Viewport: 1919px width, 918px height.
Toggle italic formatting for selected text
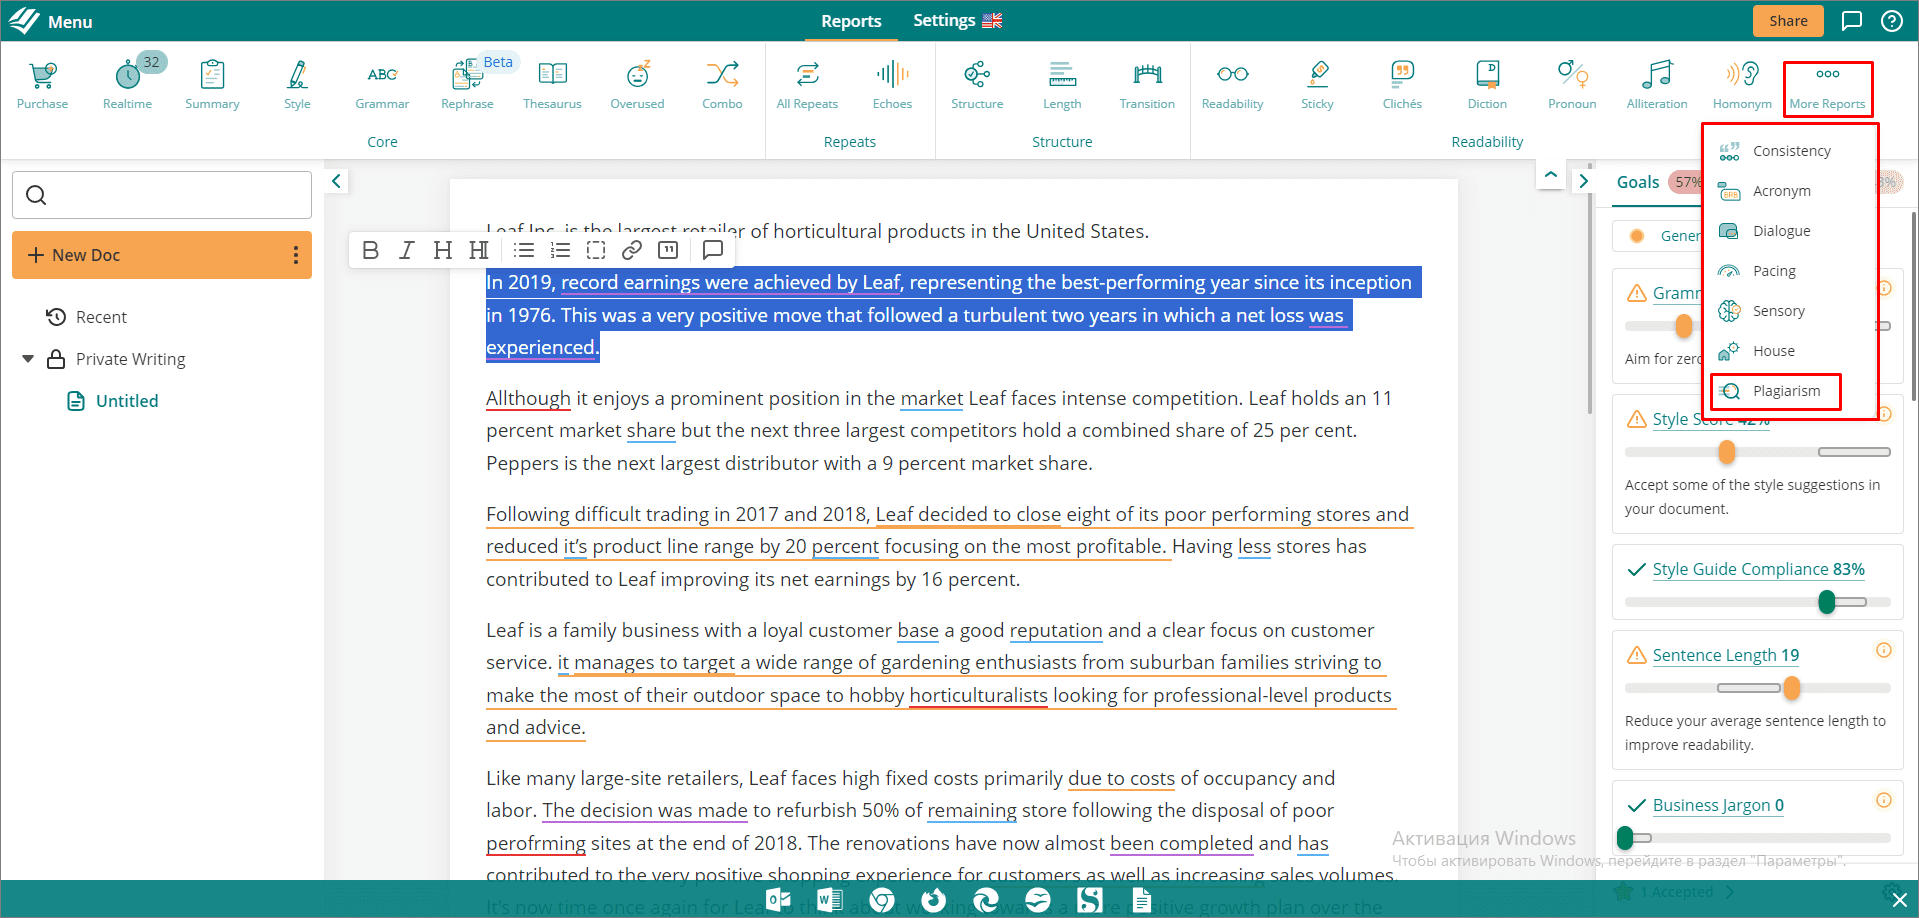[x=406, y=250]
